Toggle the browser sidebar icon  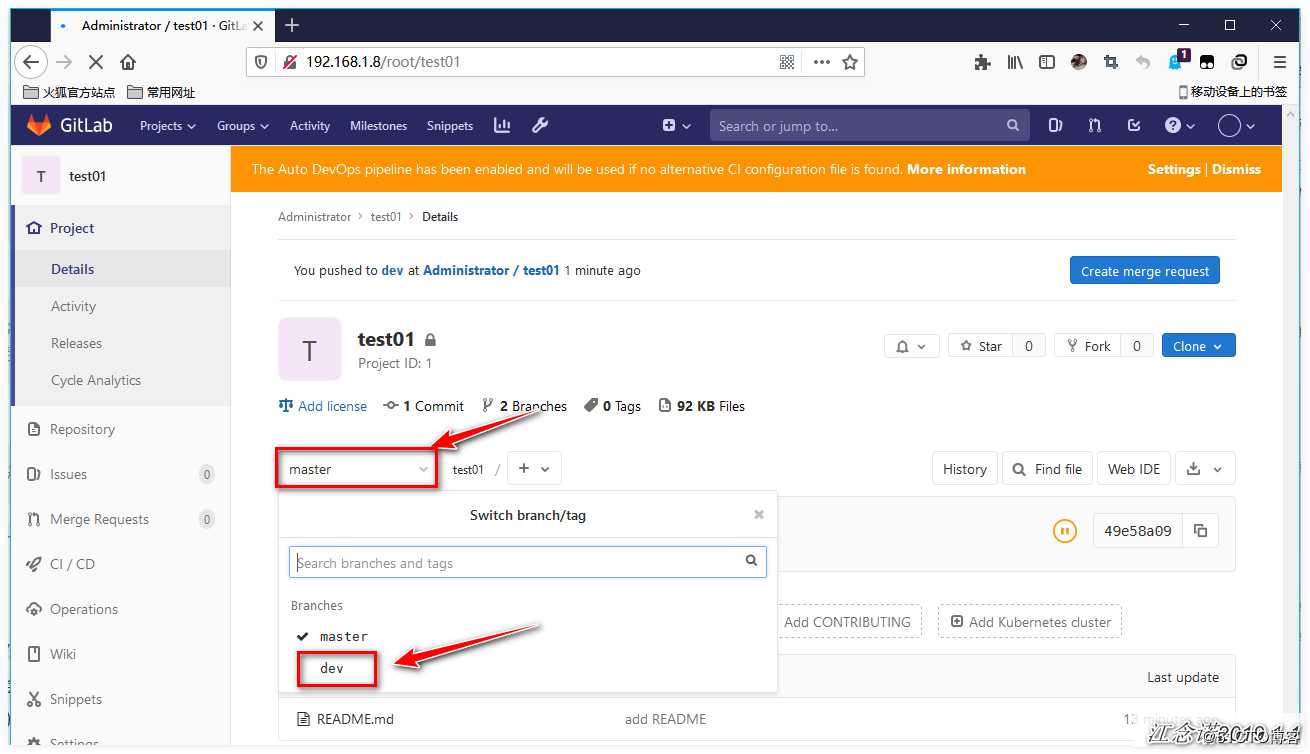tap(1047, 62)
